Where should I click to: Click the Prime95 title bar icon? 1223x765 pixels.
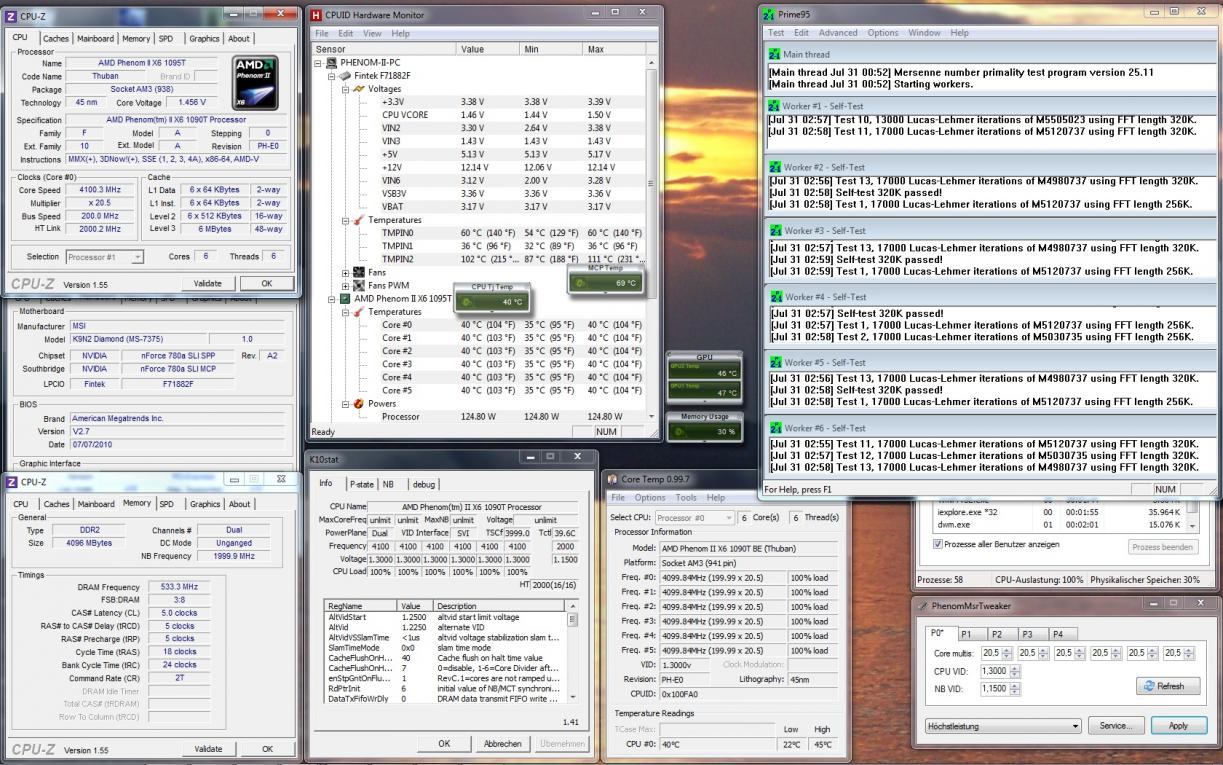[x=768, y=14]
